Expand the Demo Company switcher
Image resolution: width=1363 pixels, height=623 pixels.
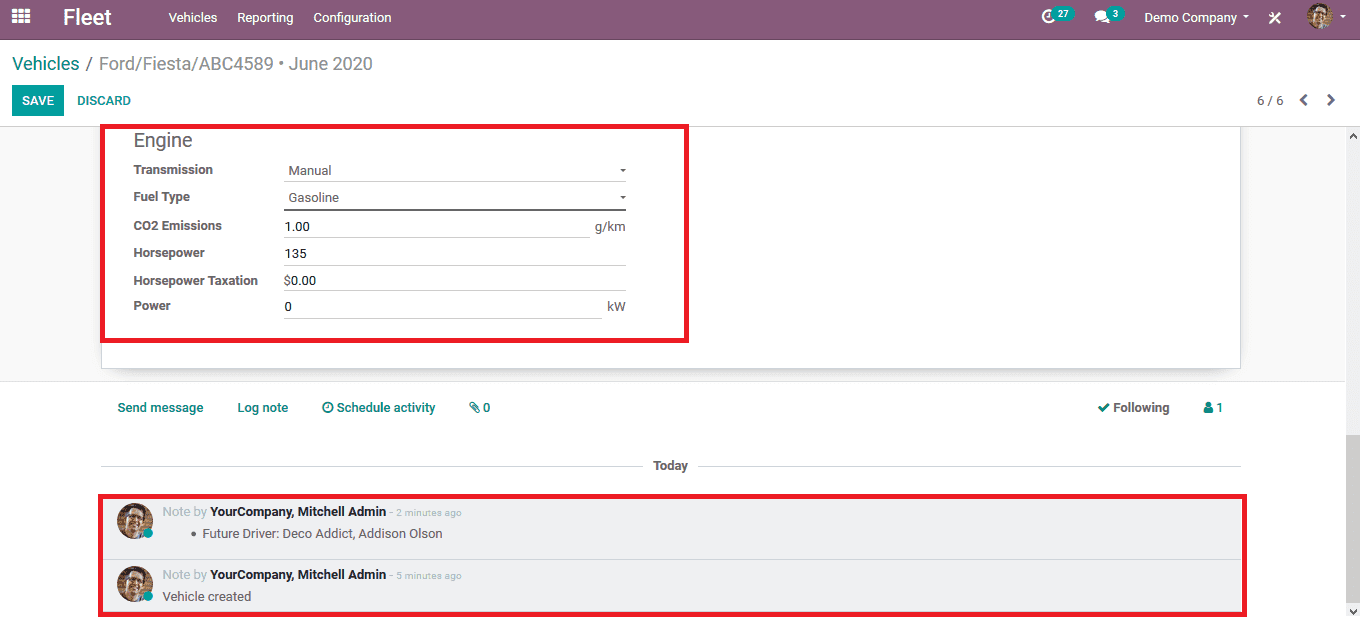(1196, 18)
